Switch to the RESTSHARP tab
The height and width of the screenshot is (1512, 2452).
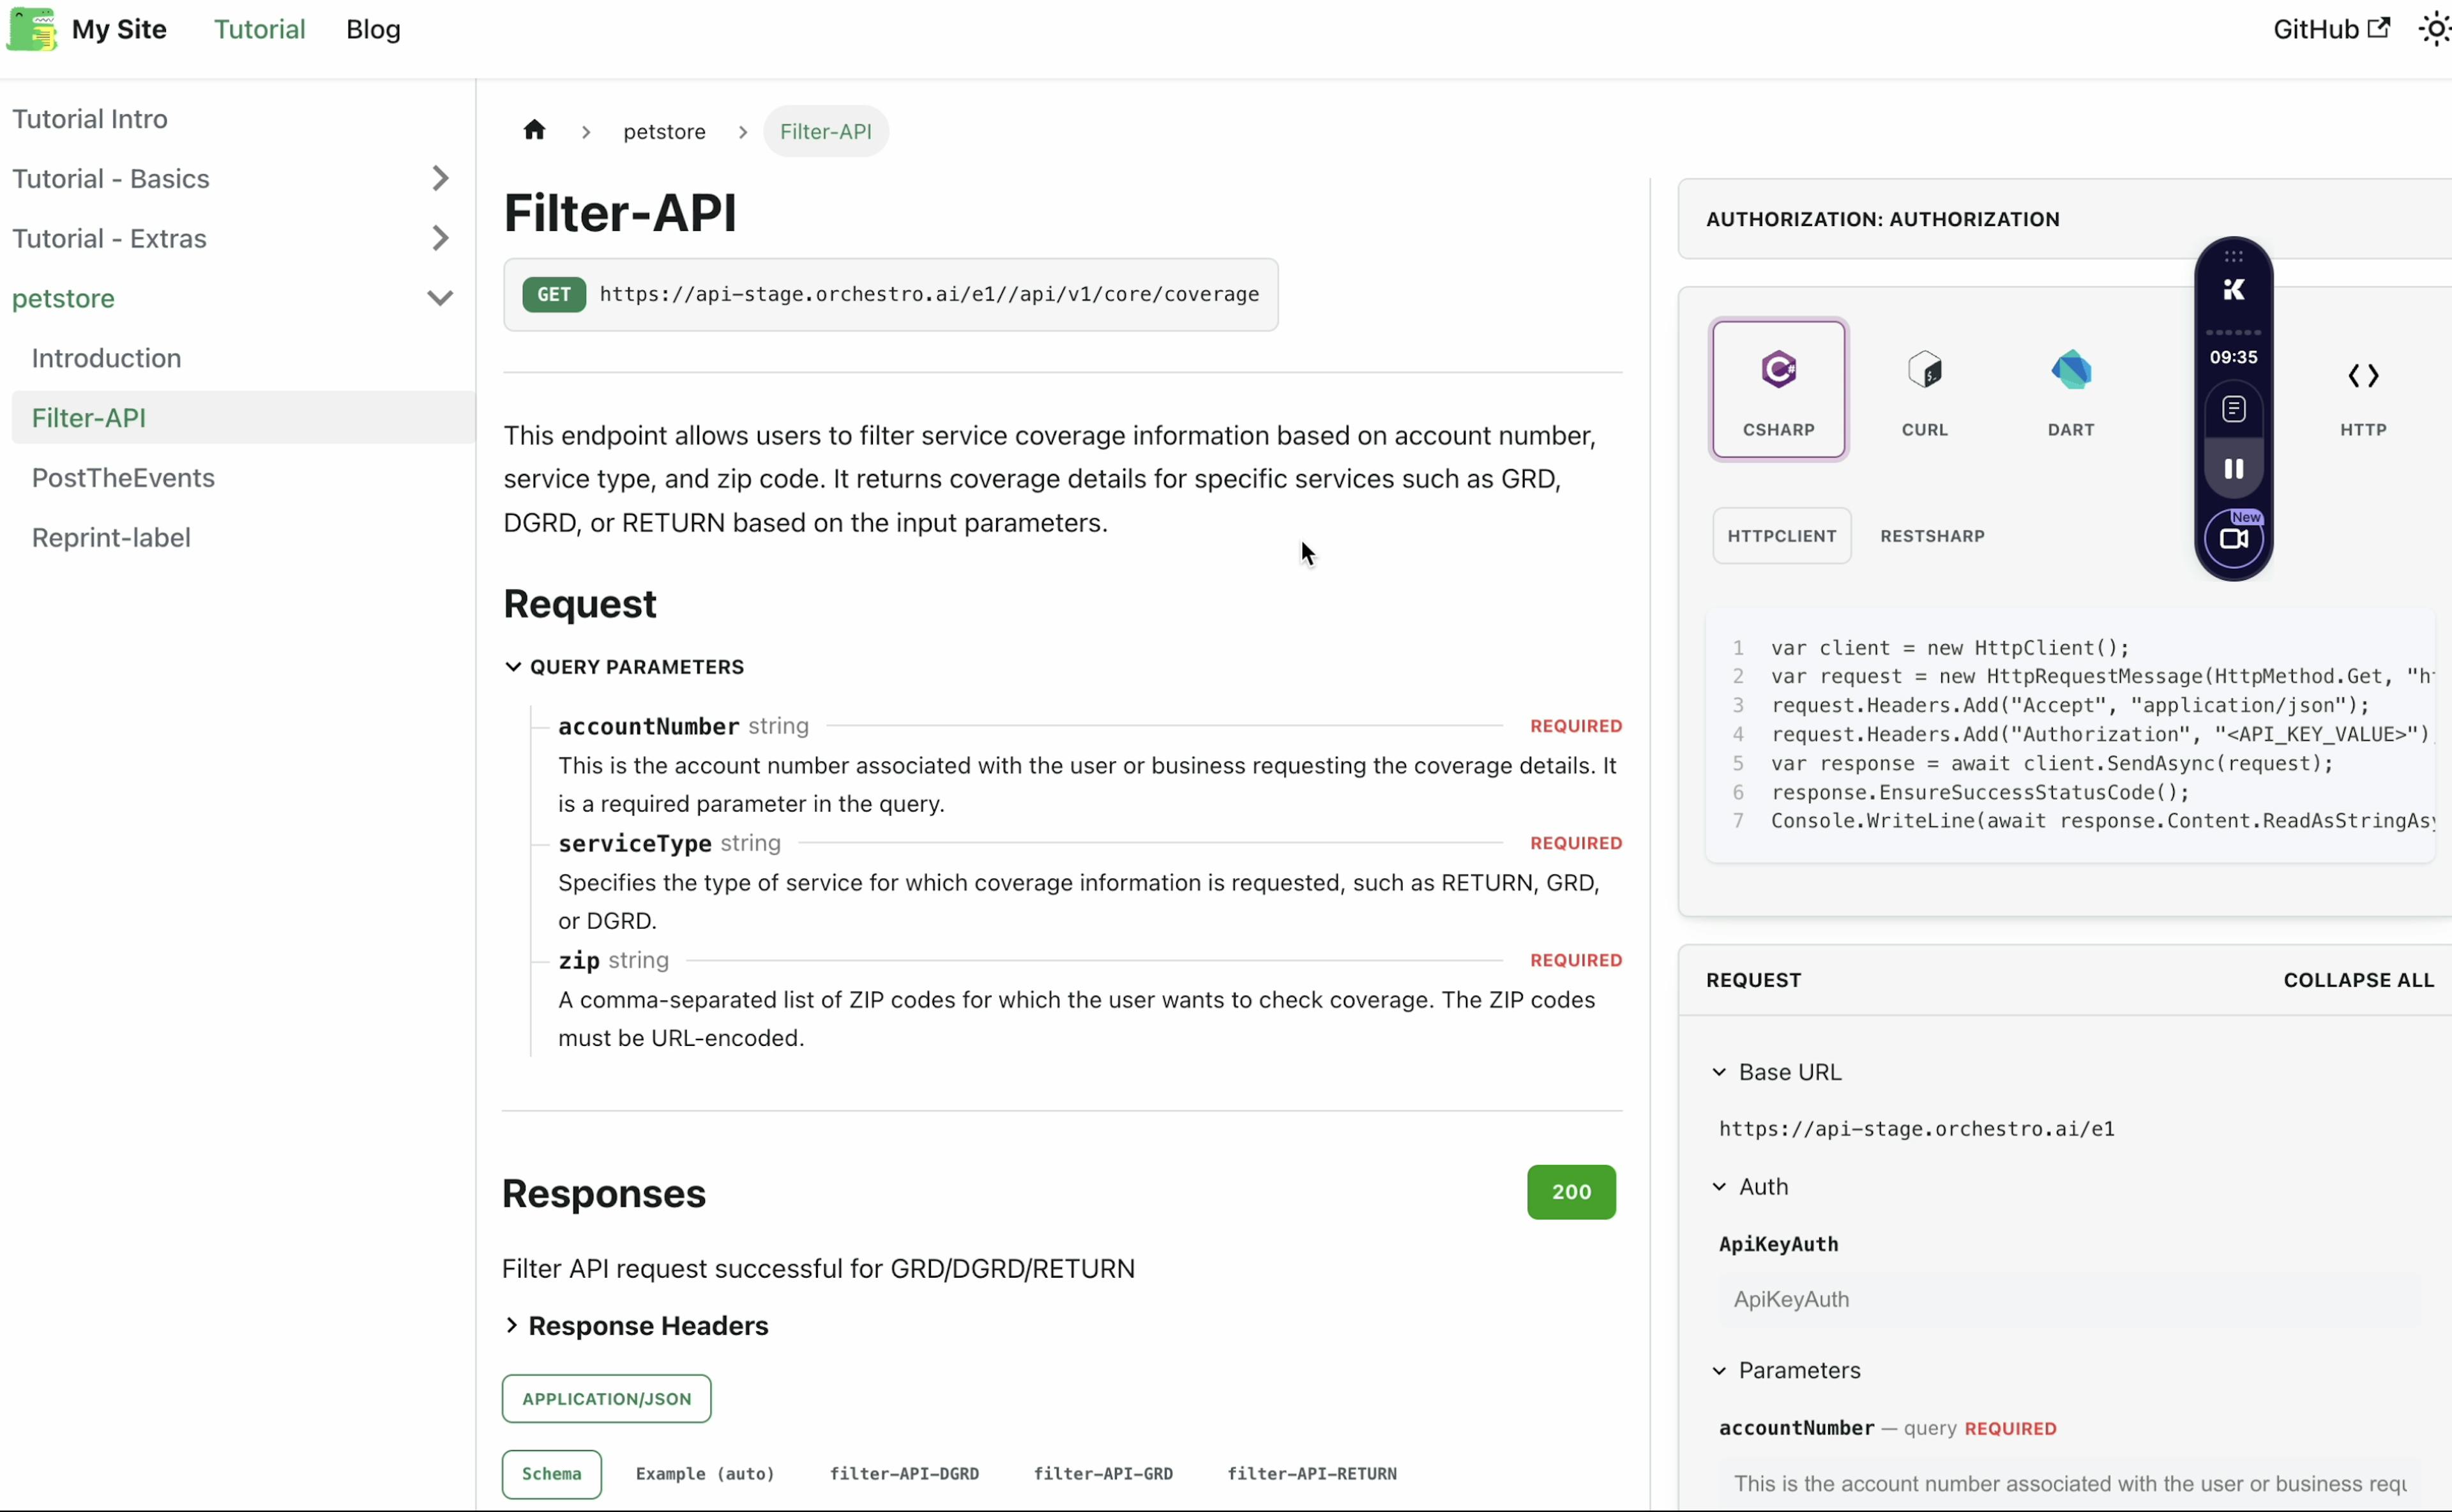pos(1932,536)
